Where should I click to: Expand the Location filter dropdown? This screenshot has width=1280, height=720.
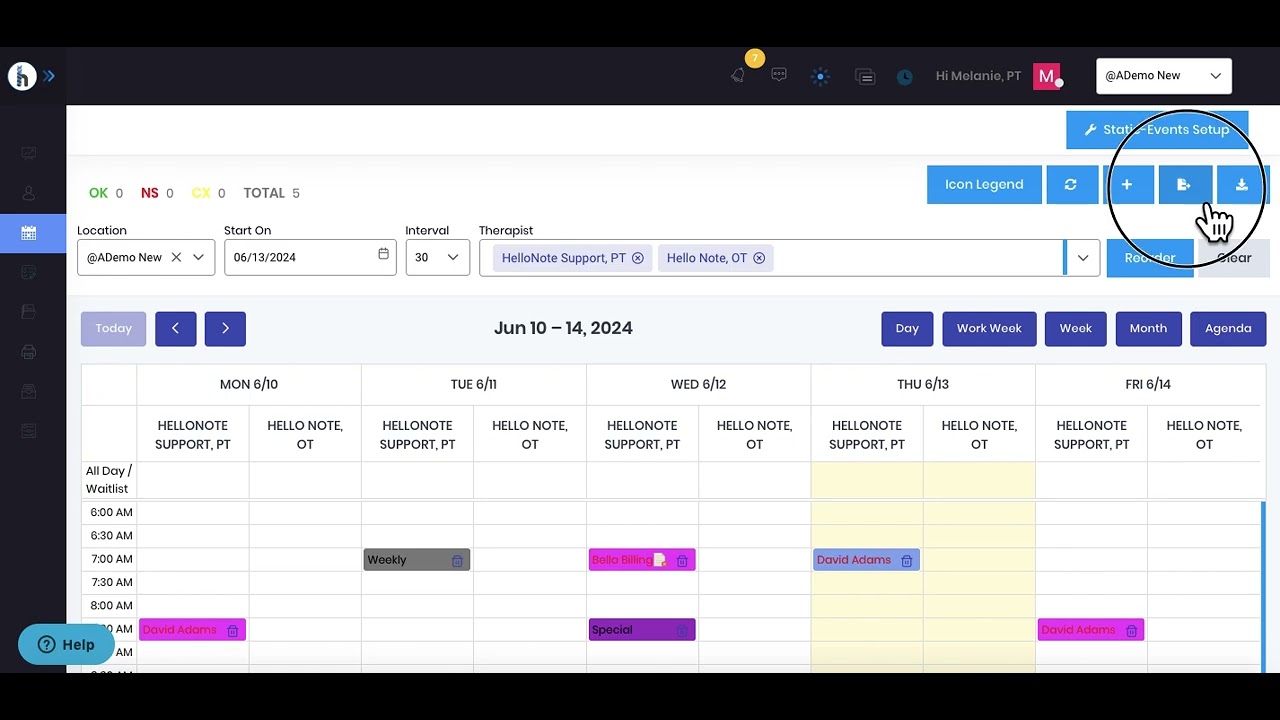pos(198,258)
